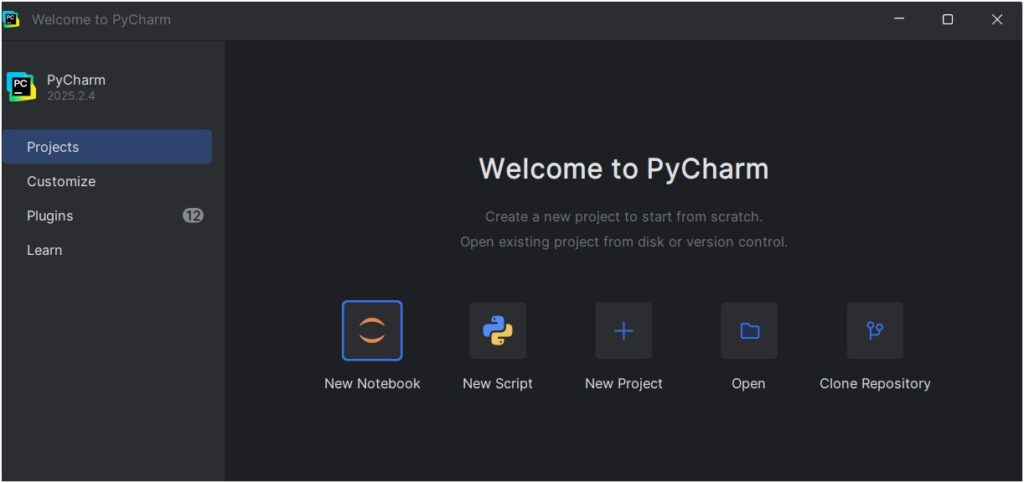Click the Python logo New Script icon
This screenshot has width=1024, height=483.
pos(498,331)
